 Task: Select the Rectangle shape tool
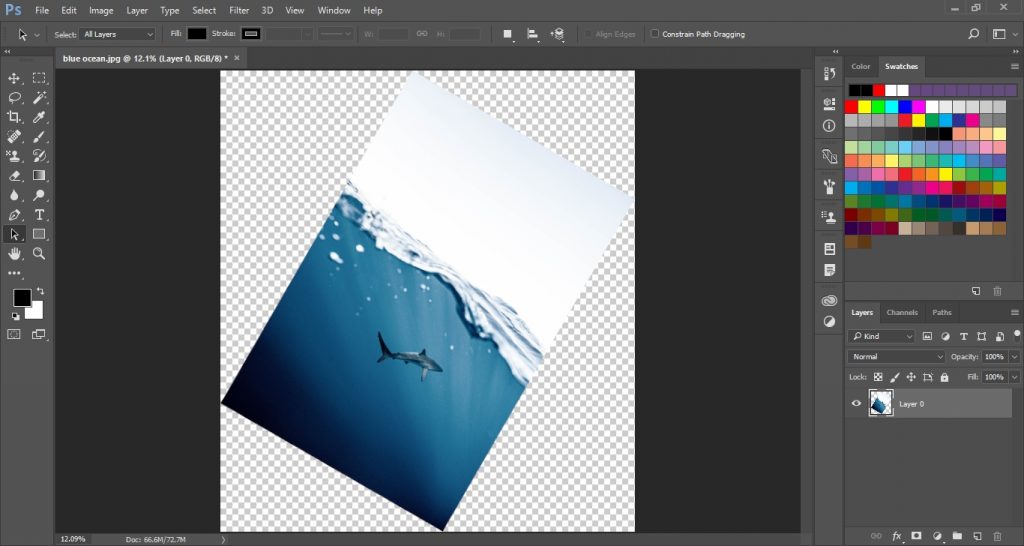click(39, 234)
